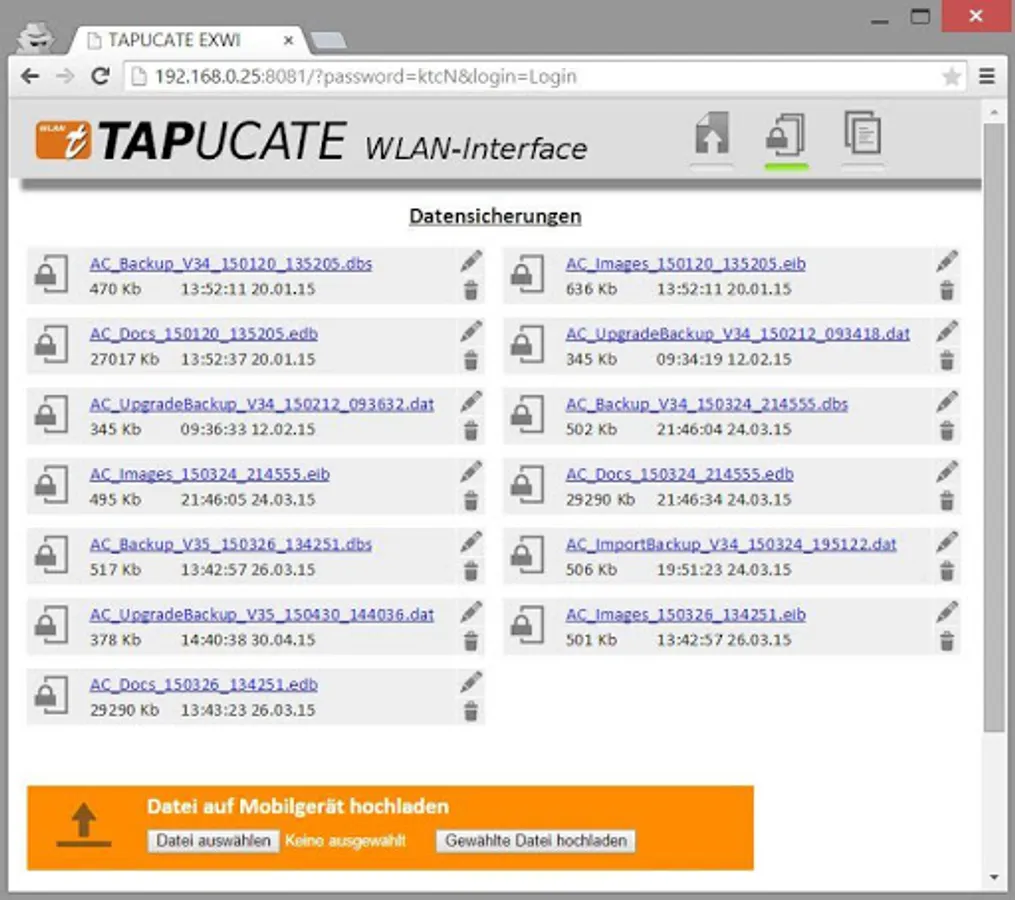This screenshot has width=1015, height=900.
Task: Download AC_Backup_V35_150326_134251.dbs link
Action: point(230,544)
